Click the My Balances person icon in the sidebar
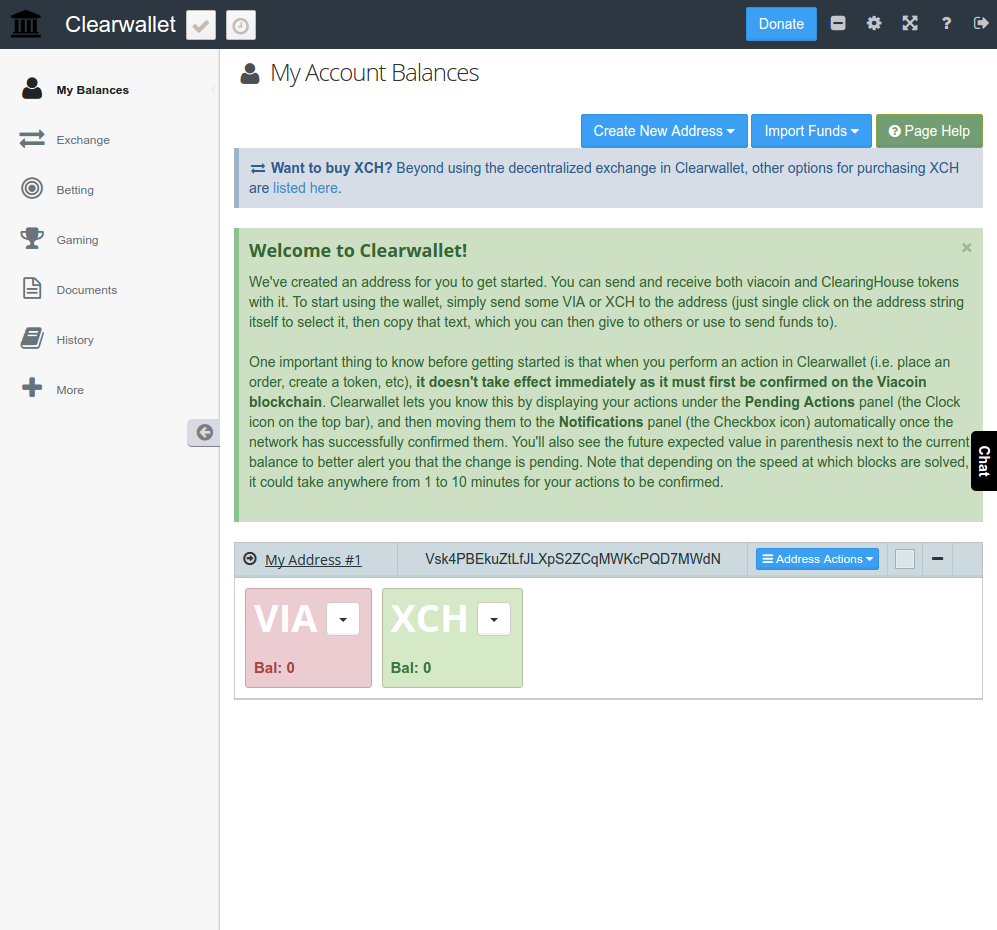Screen dimensions: 997x930 click(x=32, y=89)
